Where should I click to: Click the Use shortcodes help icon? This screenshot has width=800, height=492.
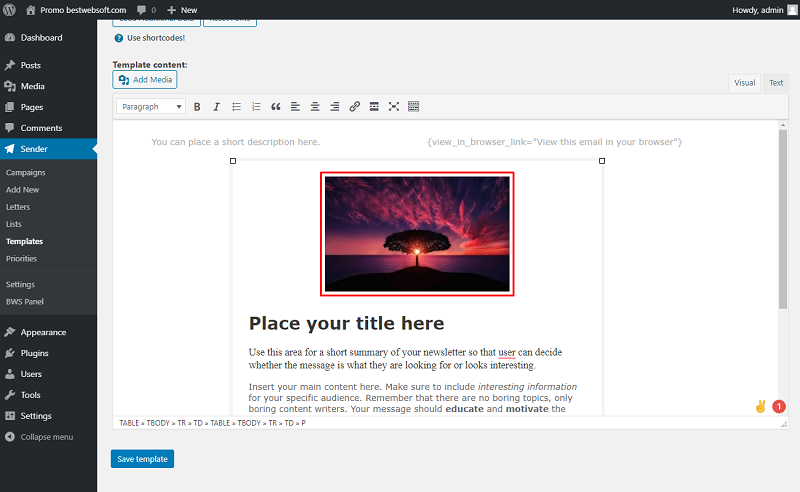118,38
